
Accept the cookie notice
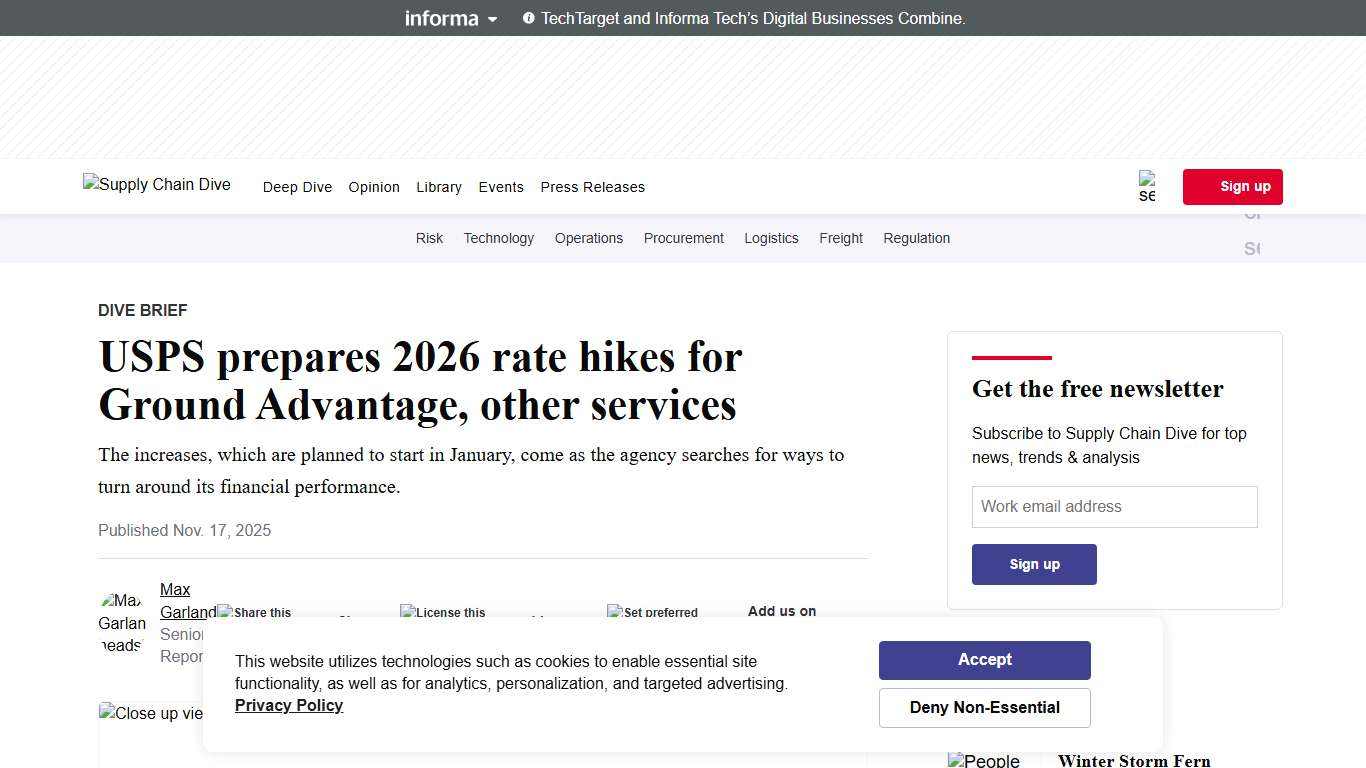pos(984,659)
